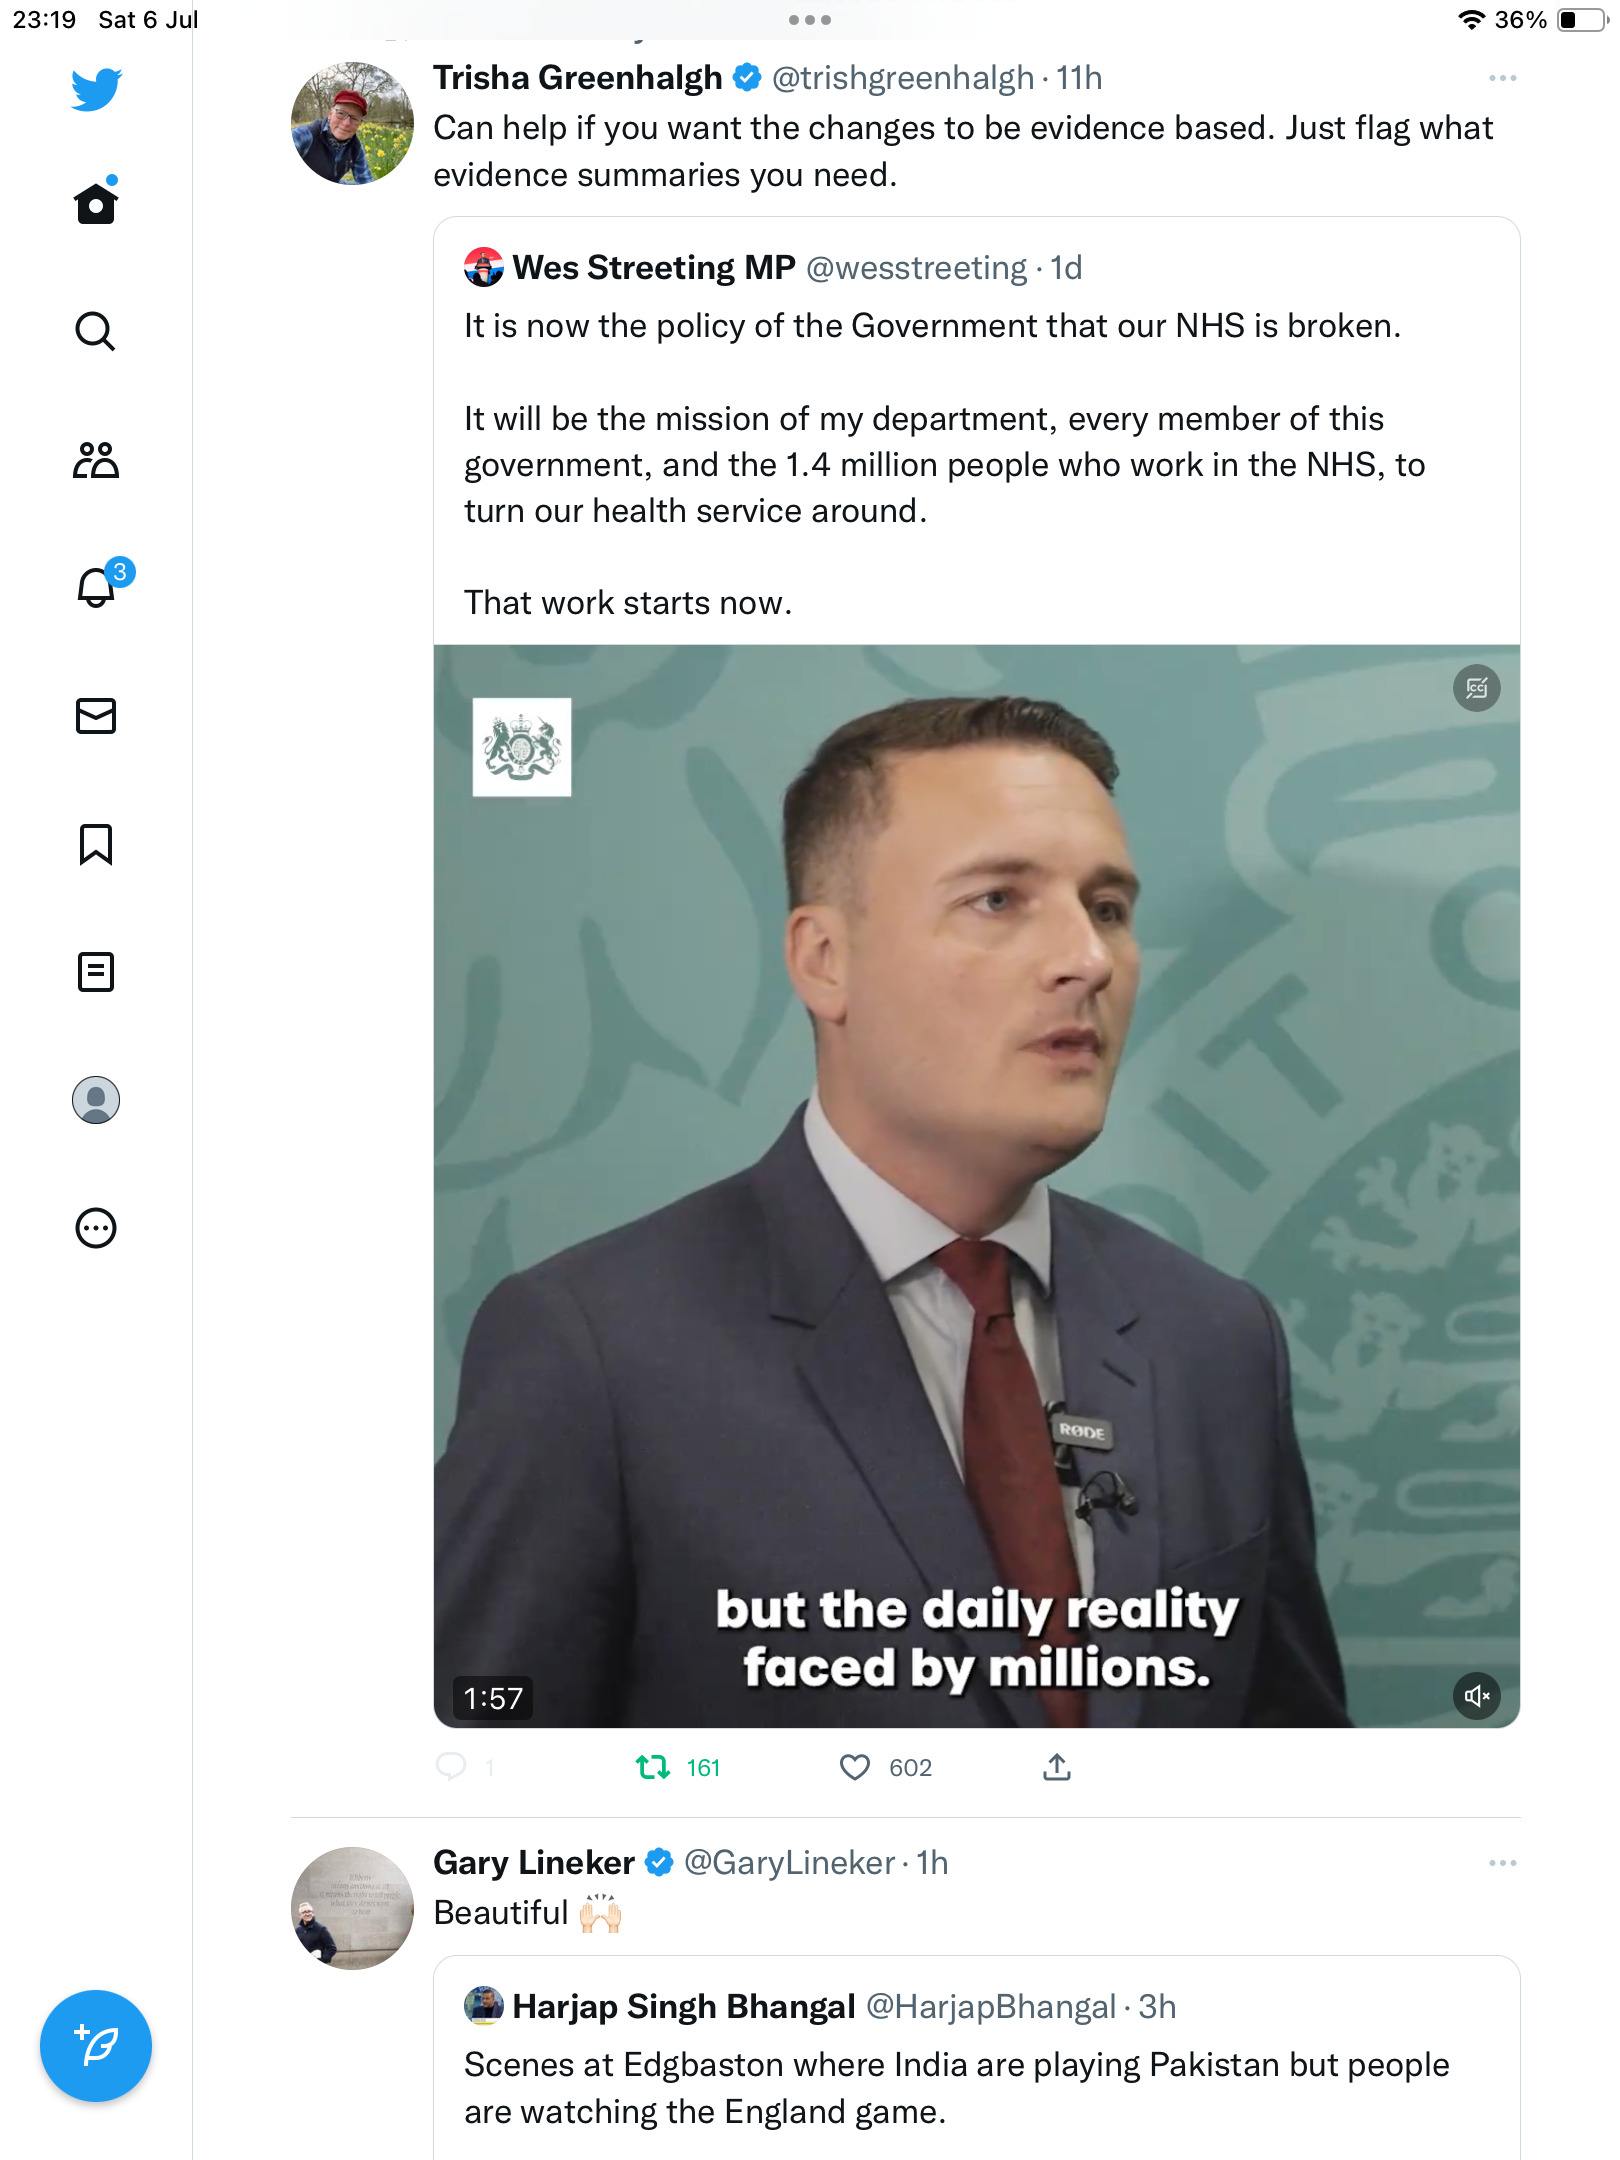Open the @wesstreeting quoted tweet handle
Viewport: 1620px width, 2160px height.
(916, 268)
